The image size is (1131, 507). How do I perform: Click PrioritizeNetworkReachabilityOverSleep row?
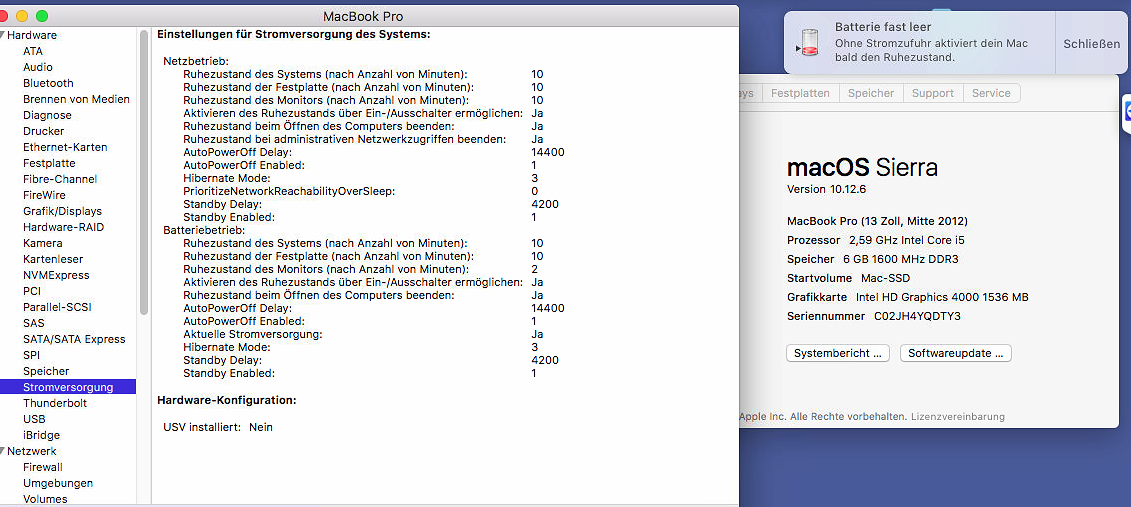pyautogui.click(x=361, y=191)
